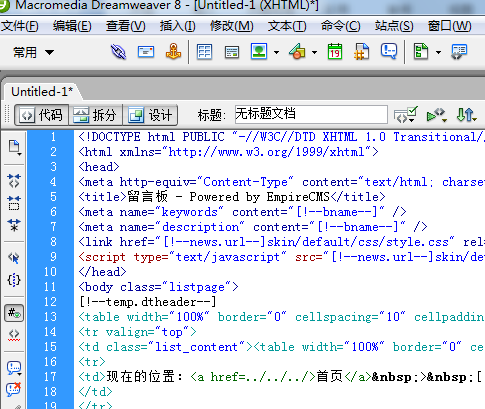Open the 文本(T) menu
This screenshot has width=485, height=409.
287,26
